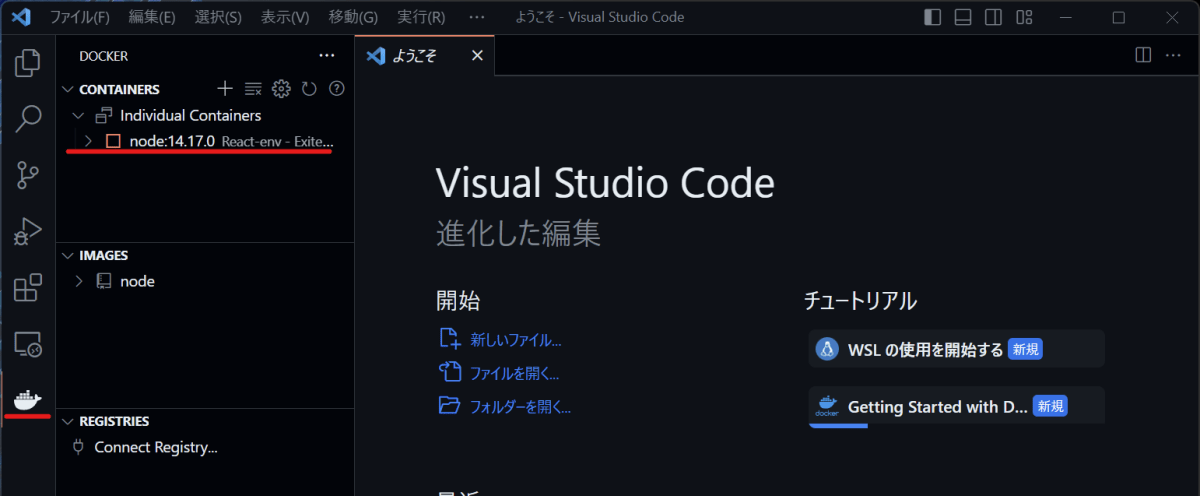This screenshot has width=1200, height=496.
Task: Click Connect Registry... entry
Action: [x=156, y=447]
